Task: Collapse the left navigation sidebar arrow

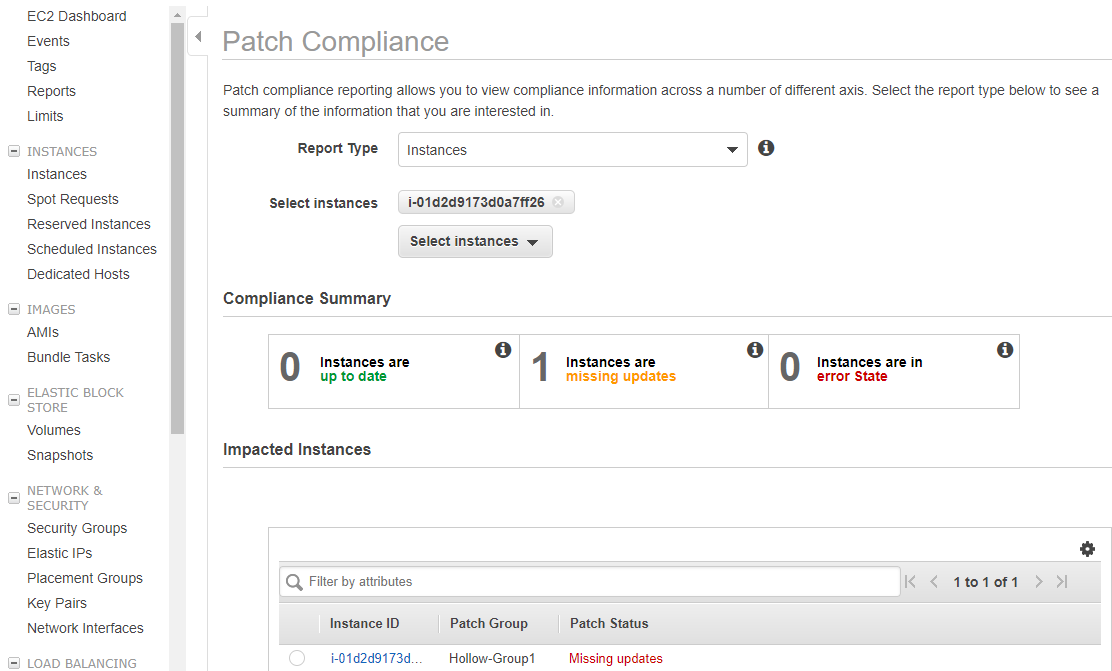Action: 198,37
